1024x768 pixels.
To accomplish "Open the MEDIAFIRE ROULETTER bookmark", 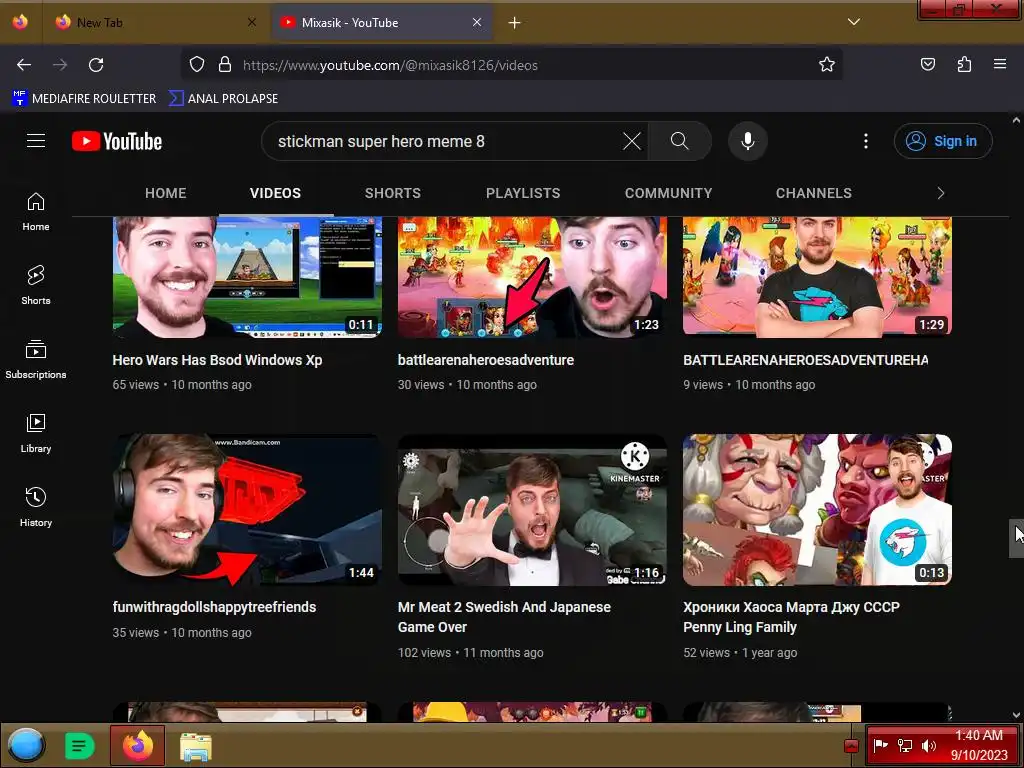I will (x=84, y=99).
